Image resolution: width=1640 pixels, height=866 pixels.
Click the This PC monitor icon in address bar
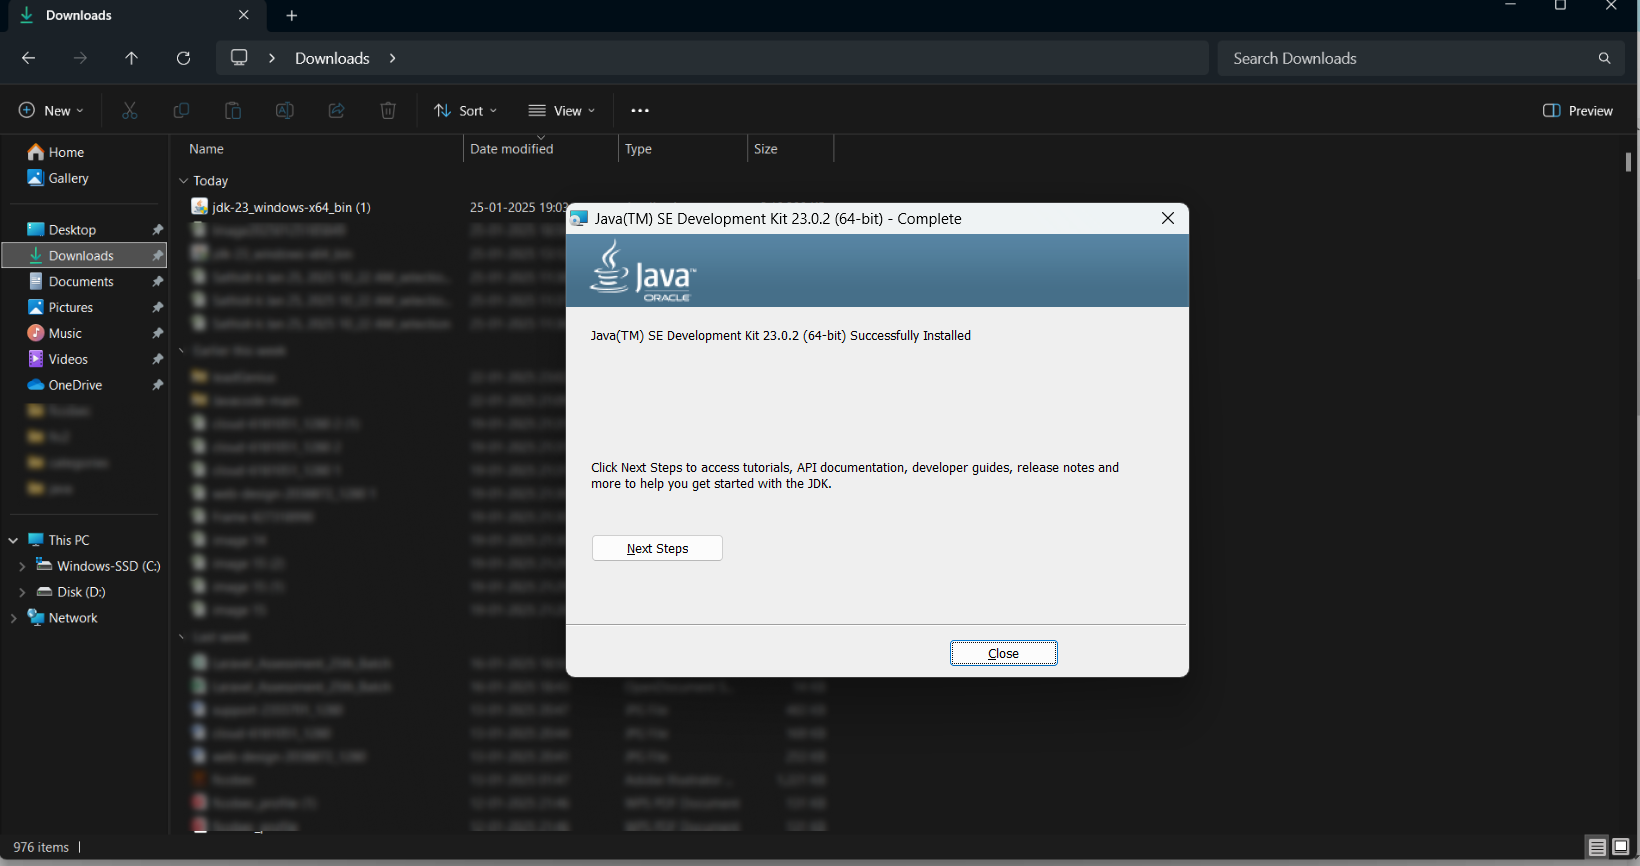coord(239,57)
